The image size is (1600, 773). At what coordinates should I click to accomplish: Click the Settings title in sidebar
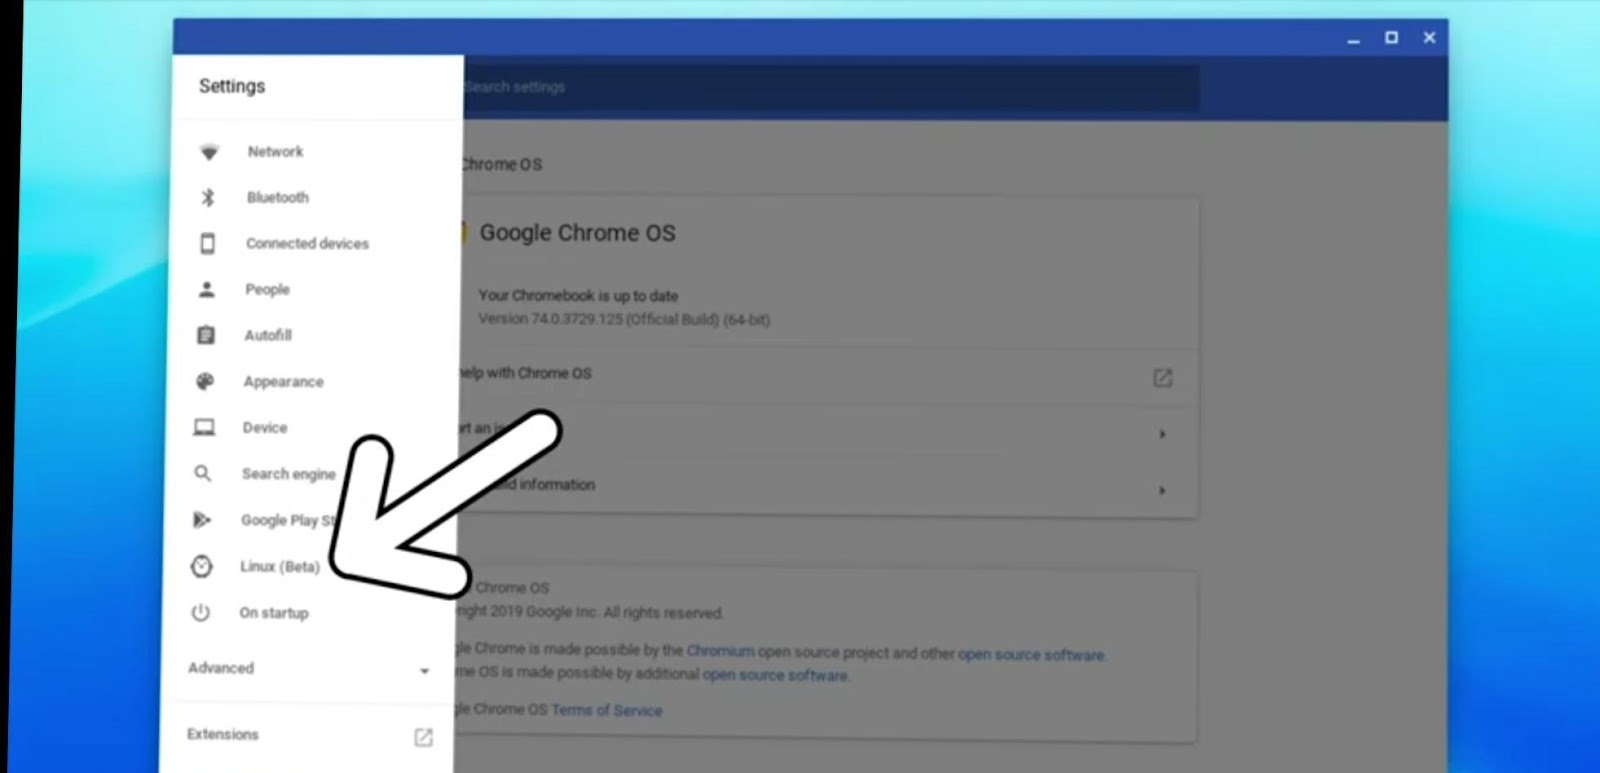232,86
